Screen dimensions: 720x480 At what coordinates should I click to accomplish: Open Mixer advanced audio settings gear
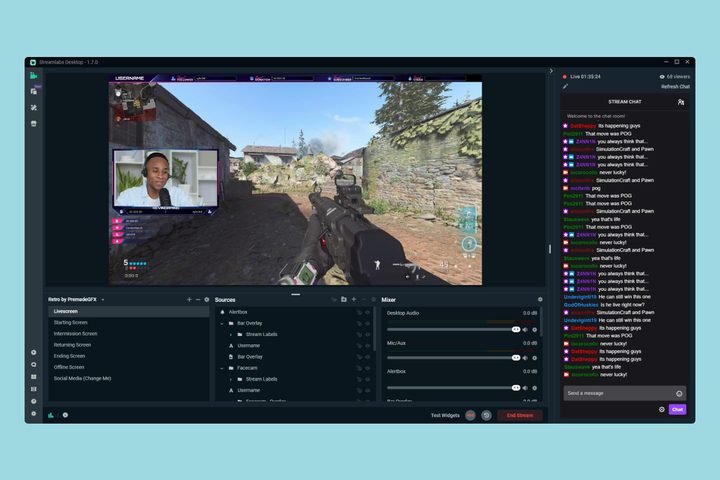[x=540, y=299]
